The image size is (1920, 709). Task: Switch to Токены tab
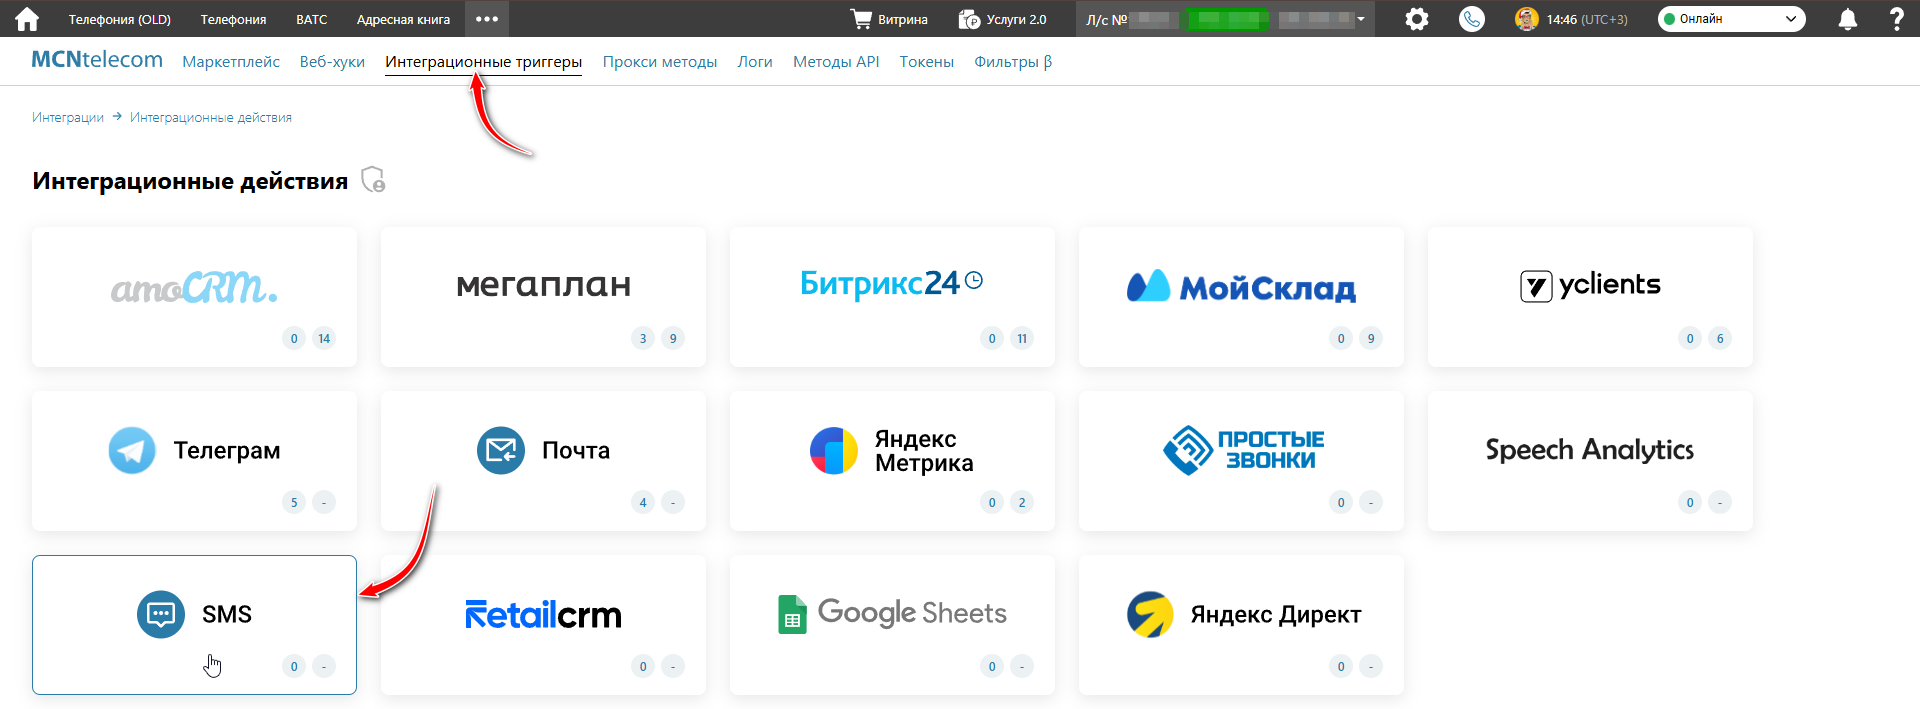pyautogui.click(x=926, y=62)
